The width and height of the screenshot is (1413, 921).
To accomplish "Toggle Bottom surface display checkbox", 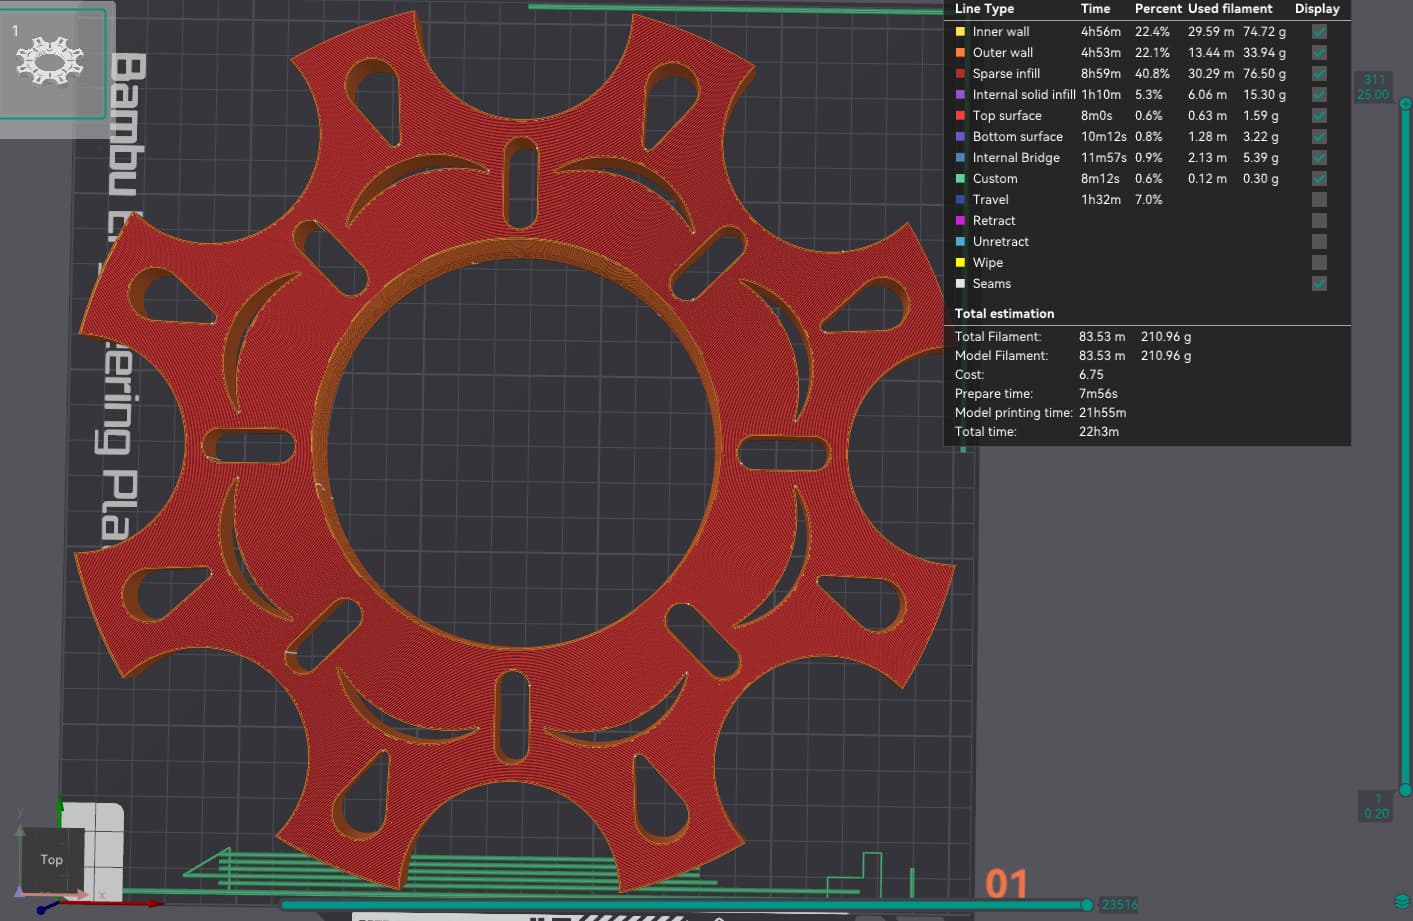I will coord(1319,137).
